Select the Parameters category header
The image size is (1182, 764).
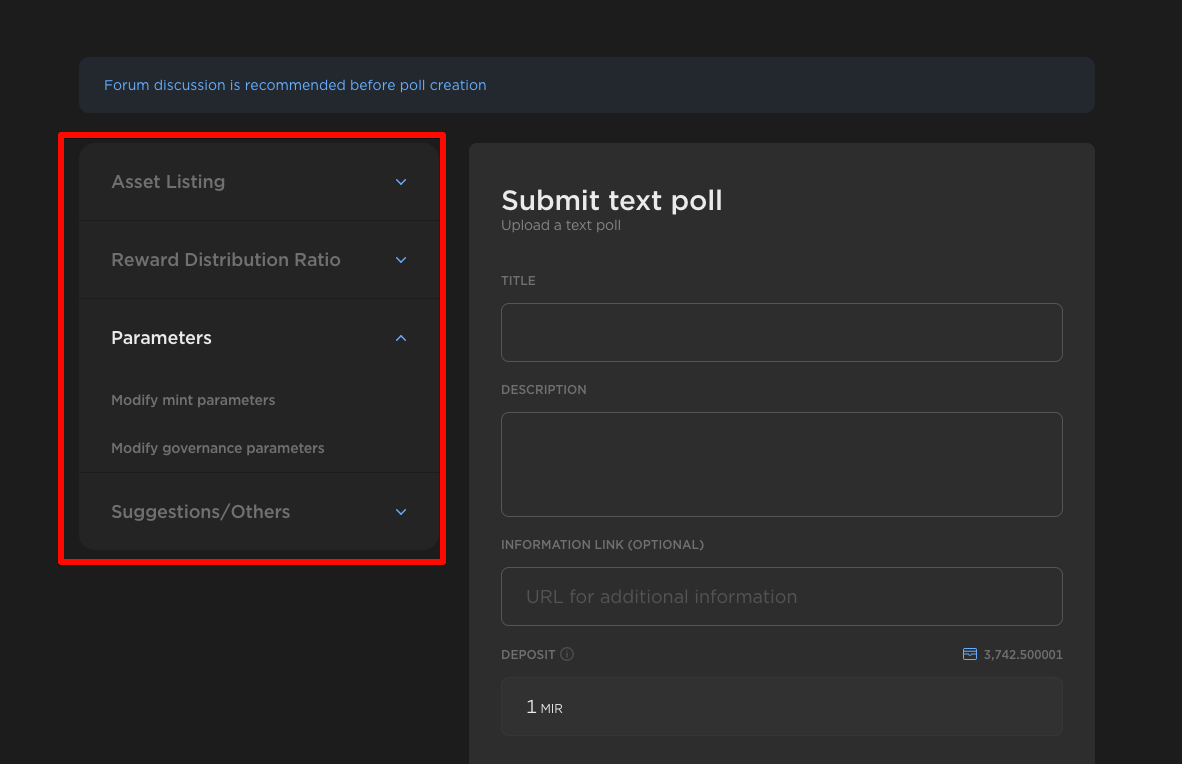tap(161, 338)
